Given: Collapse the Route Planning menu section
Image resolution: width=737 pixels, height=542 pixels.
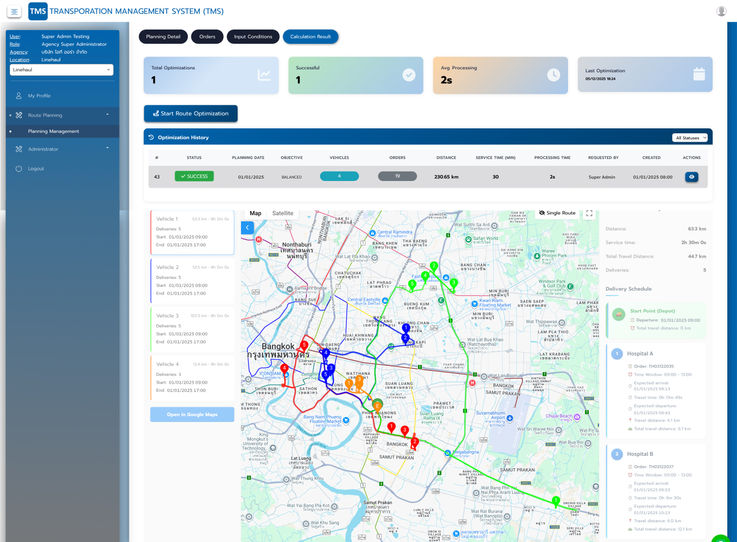Looking at the screenshot, I should pos(62,115).
